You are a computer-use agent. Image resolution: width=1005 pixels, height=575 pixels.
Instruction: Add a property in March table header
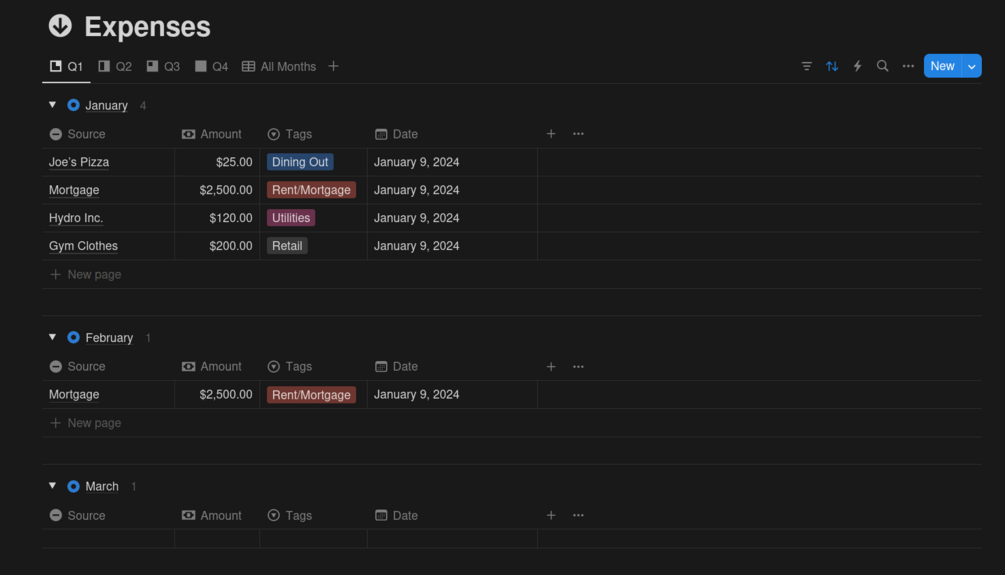pyautogui.click(x=551, y=515)
